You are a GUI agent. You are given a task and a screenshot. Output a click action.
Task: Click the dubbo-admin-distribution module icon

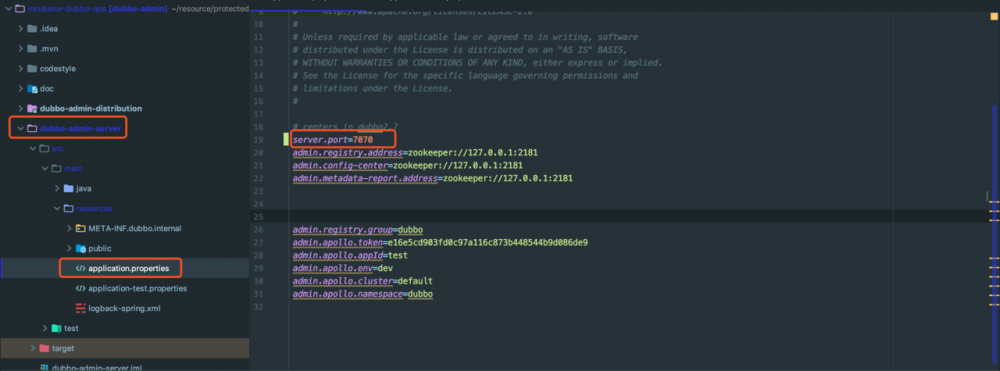tap(32, 108)
